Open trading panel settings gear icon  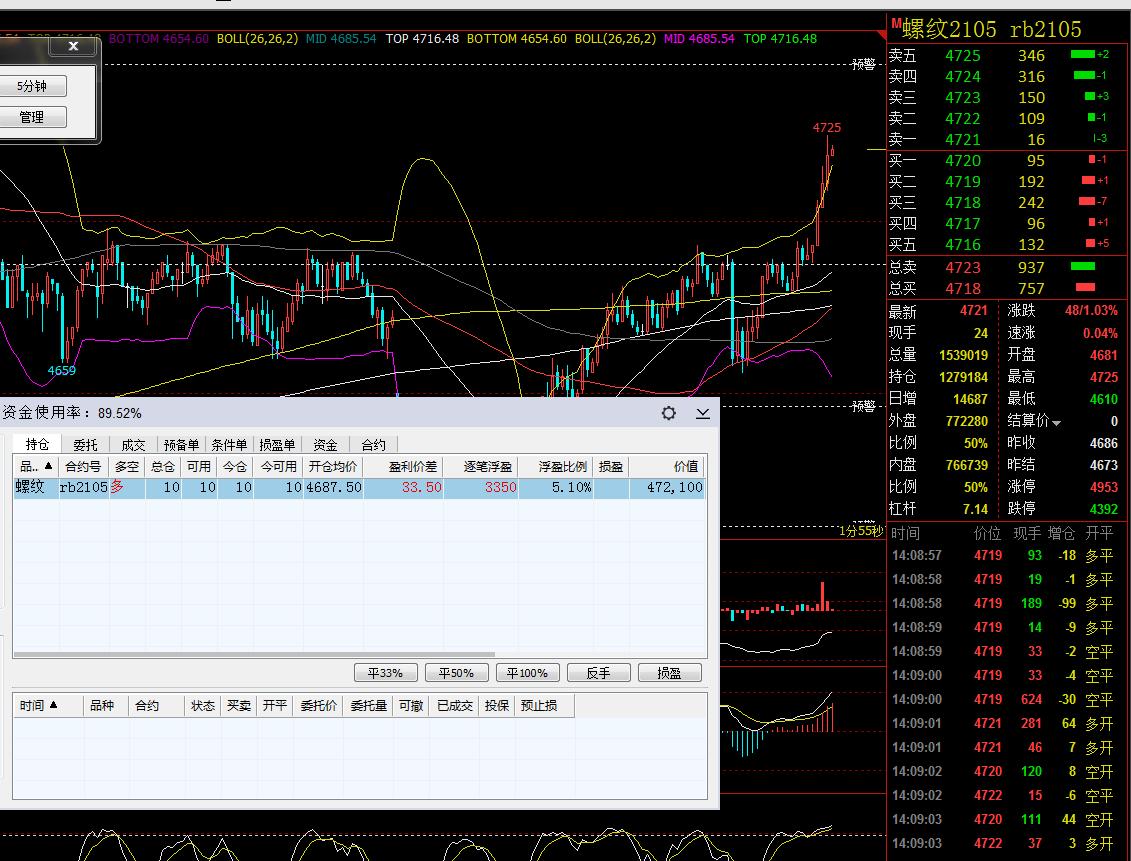pyautogui.click(x=669, y=413)
